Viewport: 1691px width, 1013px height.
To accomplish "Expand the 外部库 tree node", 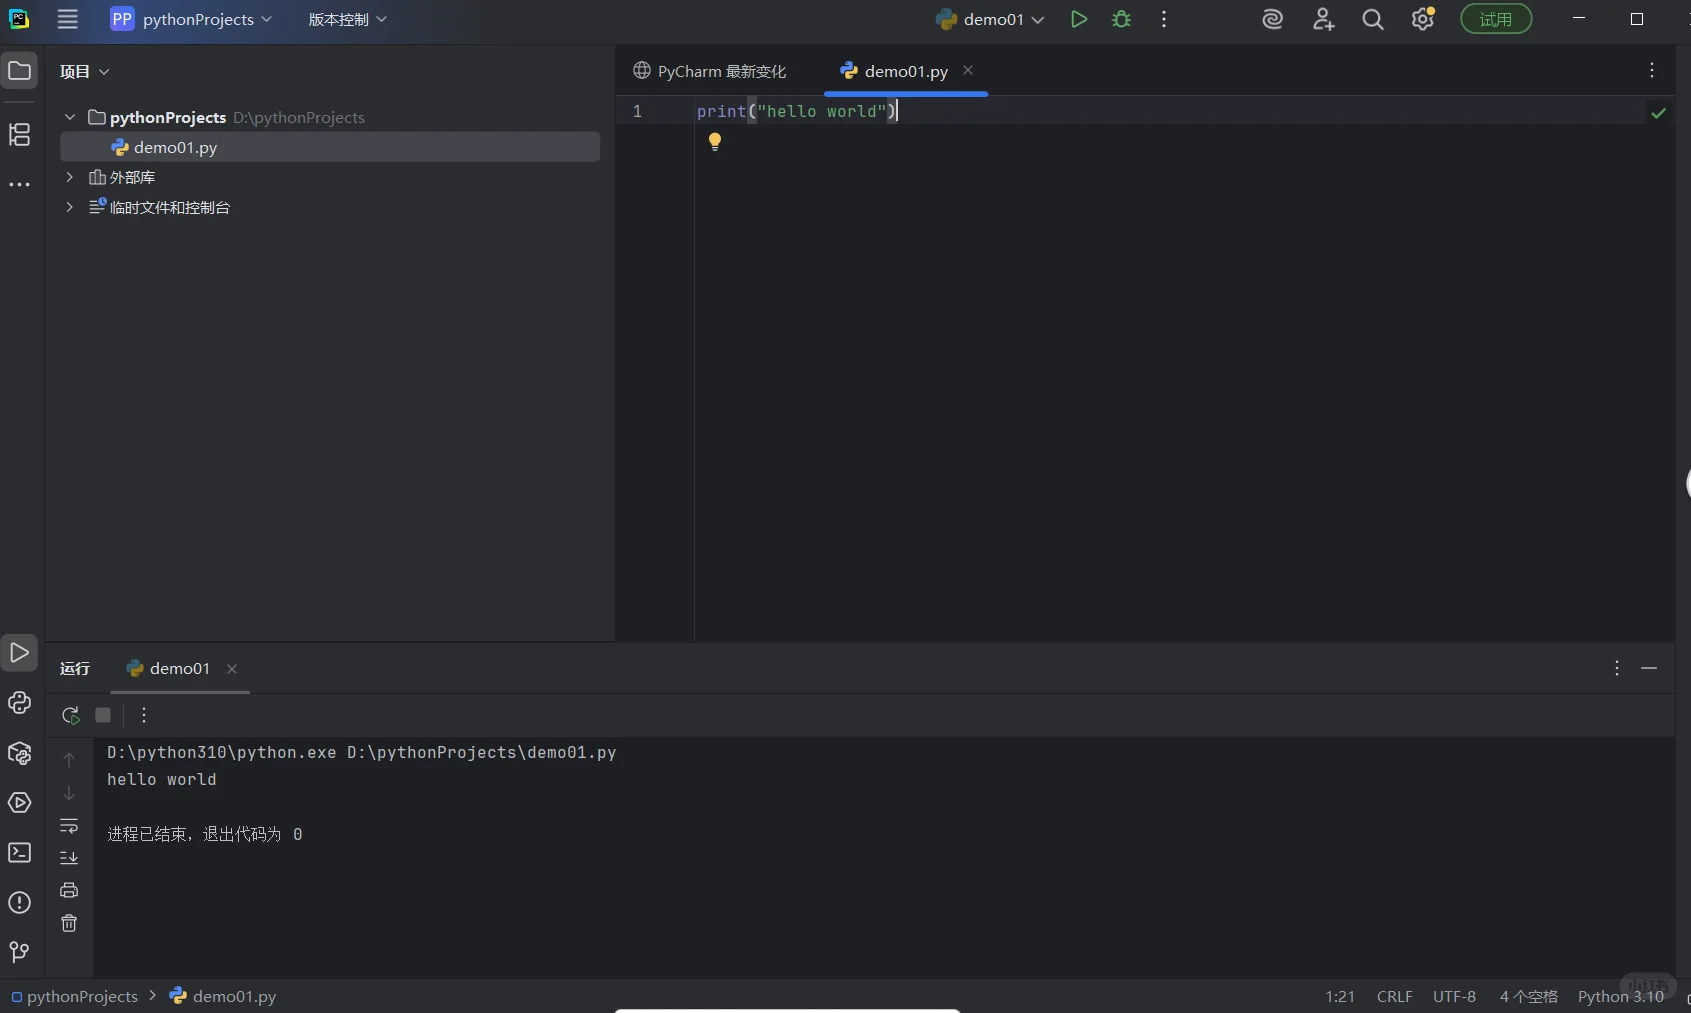I will pyautogui.click(x=68, y=177).
